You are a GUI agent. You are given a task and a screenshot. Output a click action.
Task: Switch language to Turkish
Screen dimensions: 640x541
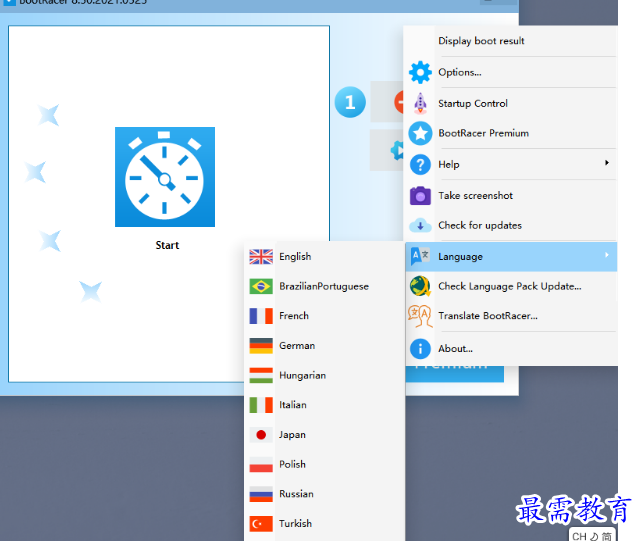pos(324,524)
